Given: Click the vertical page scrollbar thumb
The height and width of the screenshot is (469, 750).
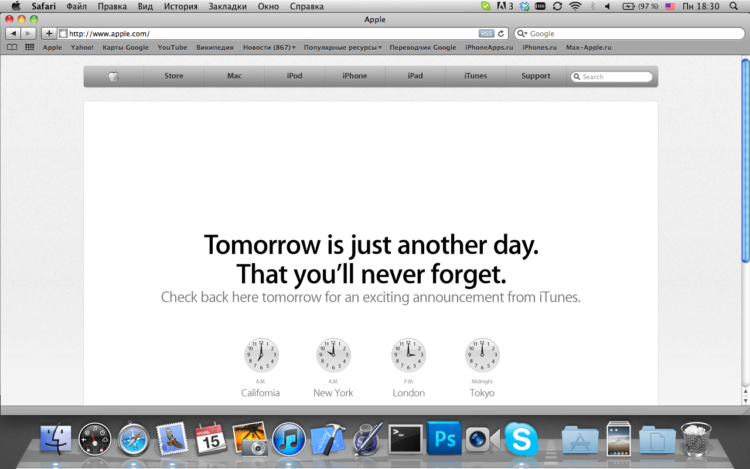Looking at the screenshot, I should pos(745,160).
